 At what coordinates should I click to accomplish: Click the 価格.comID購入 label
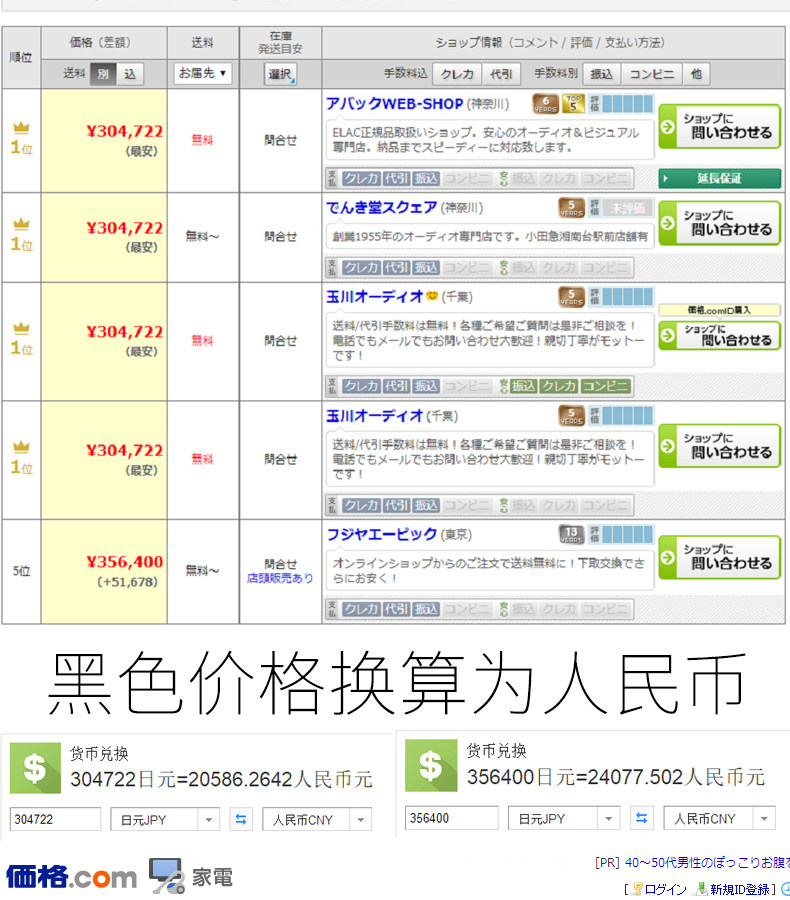tap(719, 311)
